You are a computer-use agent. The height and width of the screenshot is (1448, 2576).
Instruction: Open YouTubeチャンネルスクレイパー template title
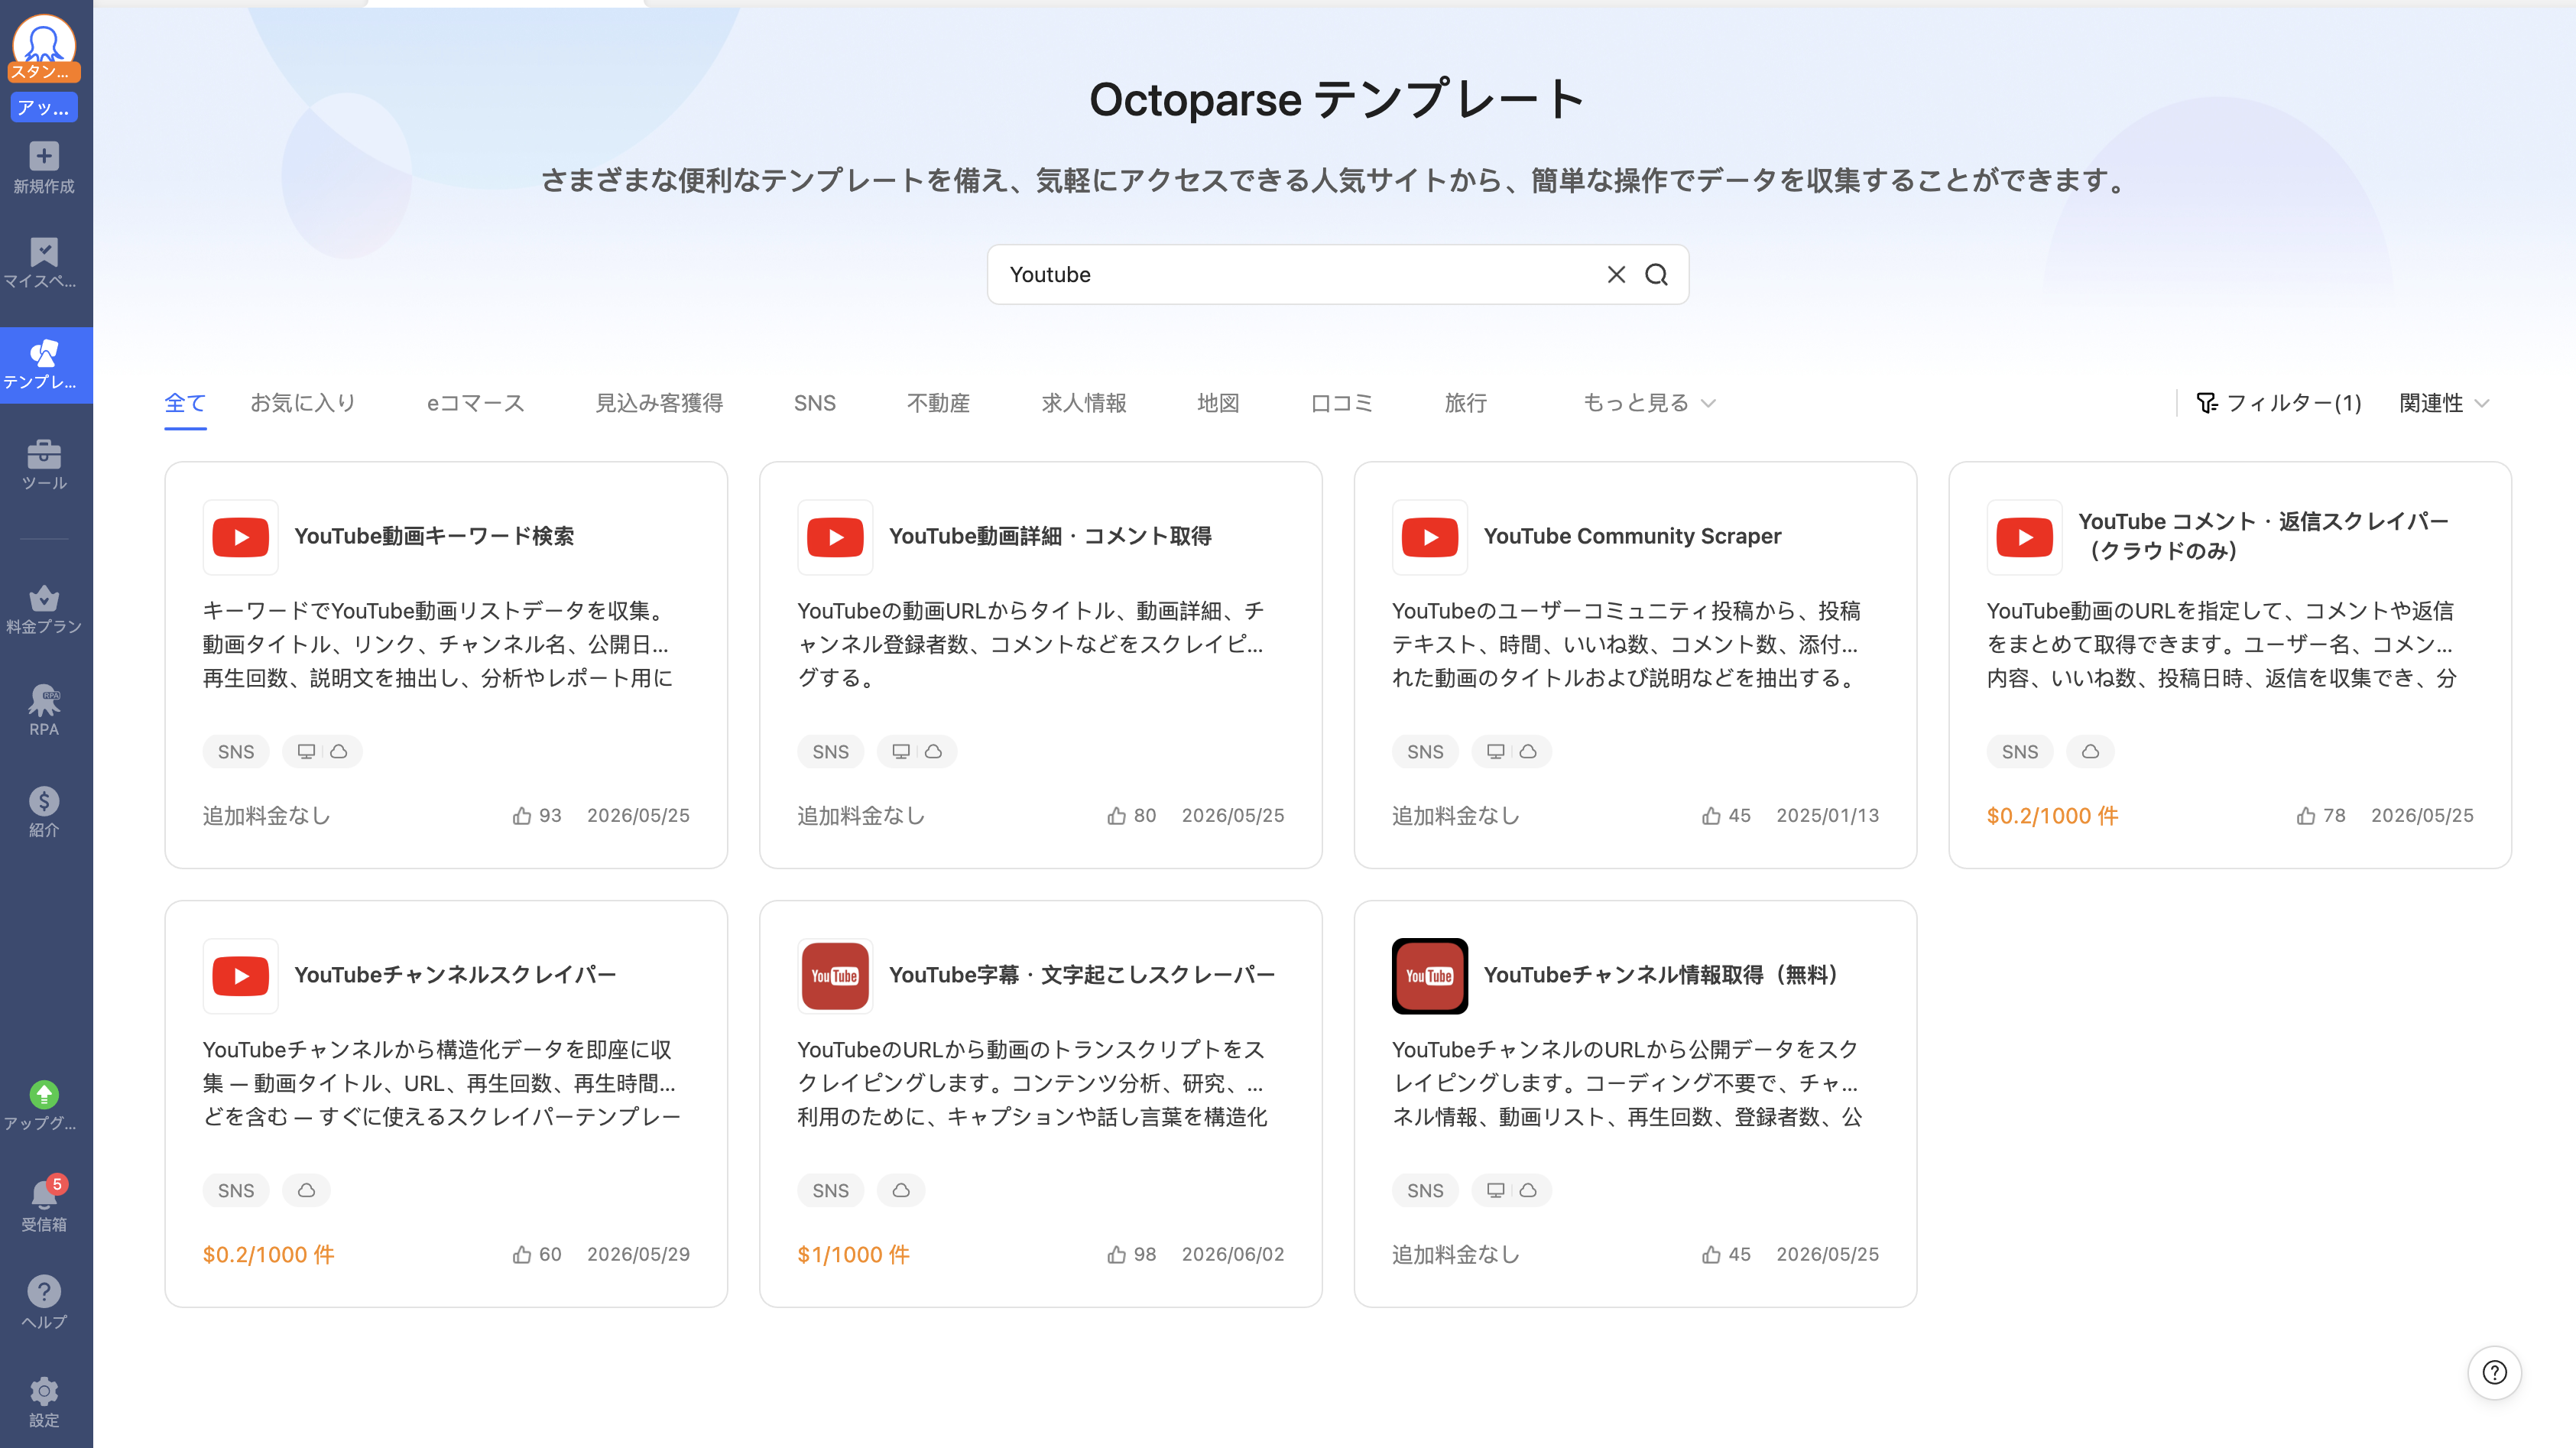pyautogui.click(x=455, y=975)
